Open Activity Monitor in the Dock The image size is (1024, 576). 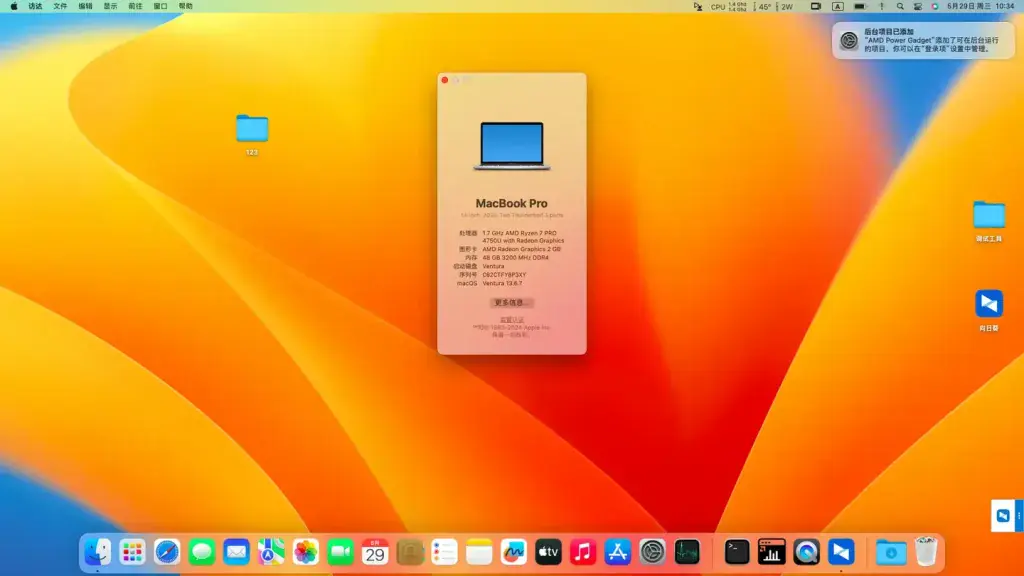[x=686, y=552]
